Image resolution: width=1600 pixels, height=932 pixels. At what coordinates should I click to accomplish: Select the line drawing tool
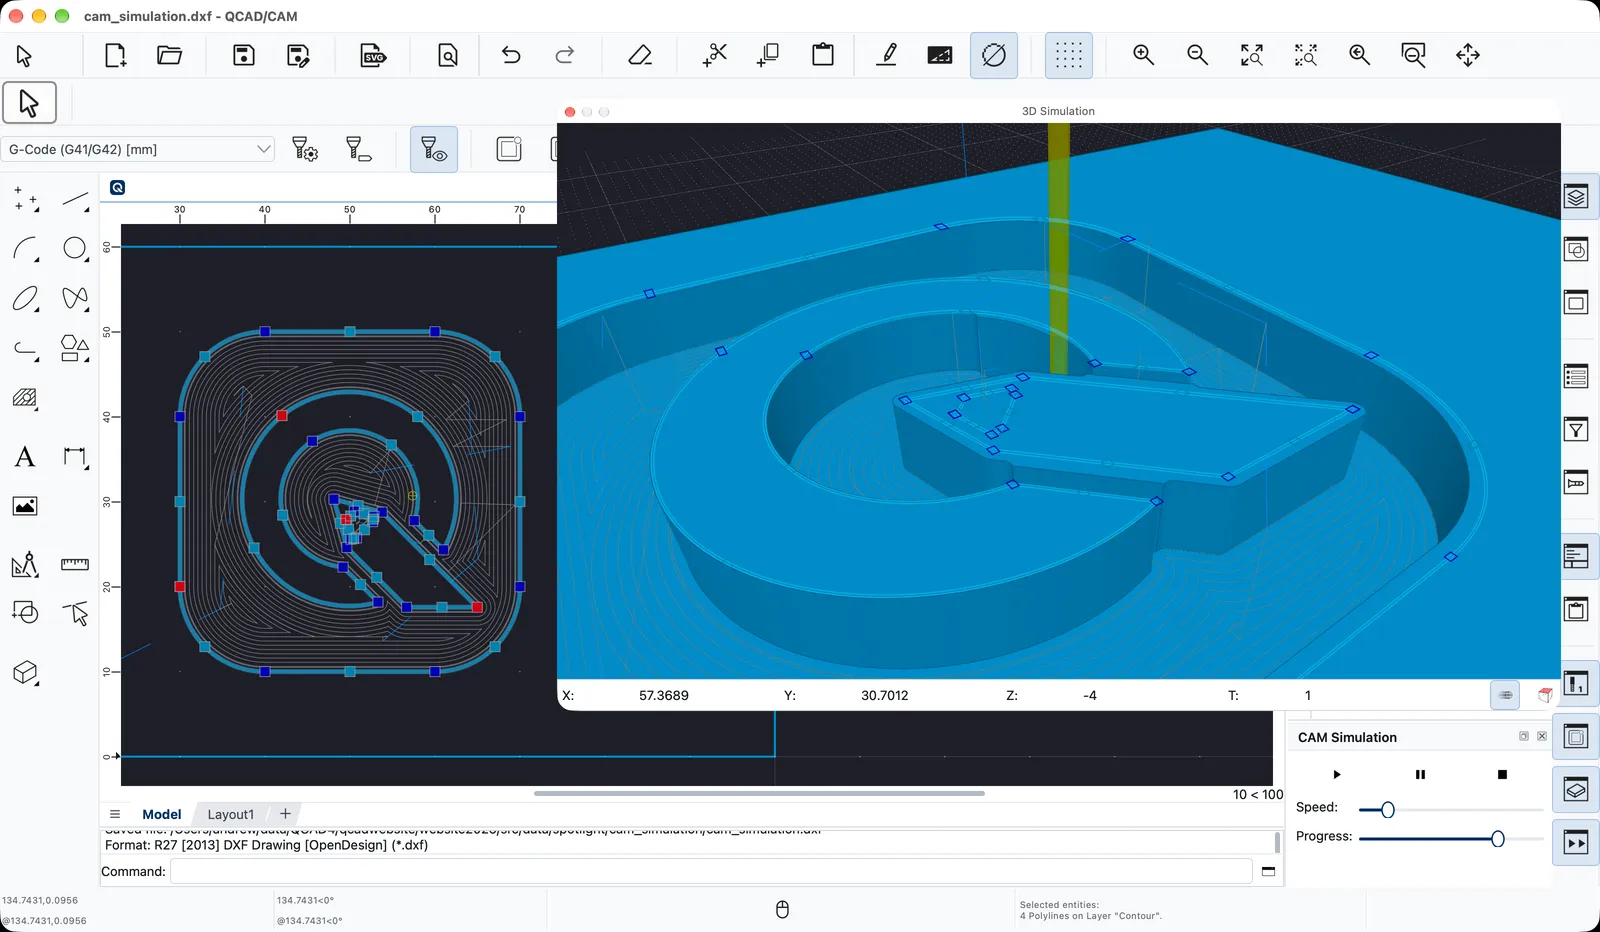pyautogui.click(x=75, y=200)
